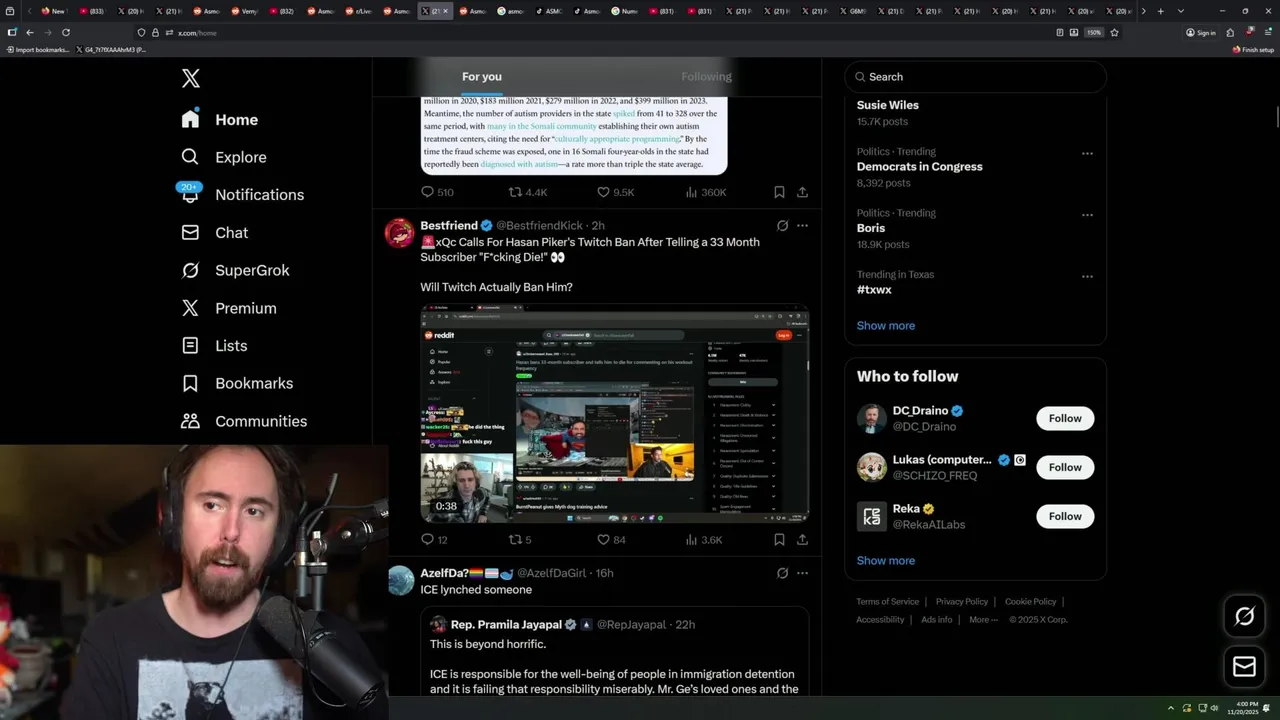Open options for Democrats in Congress trend
Screen dimensions: 1280x720
coord(1087,154)
